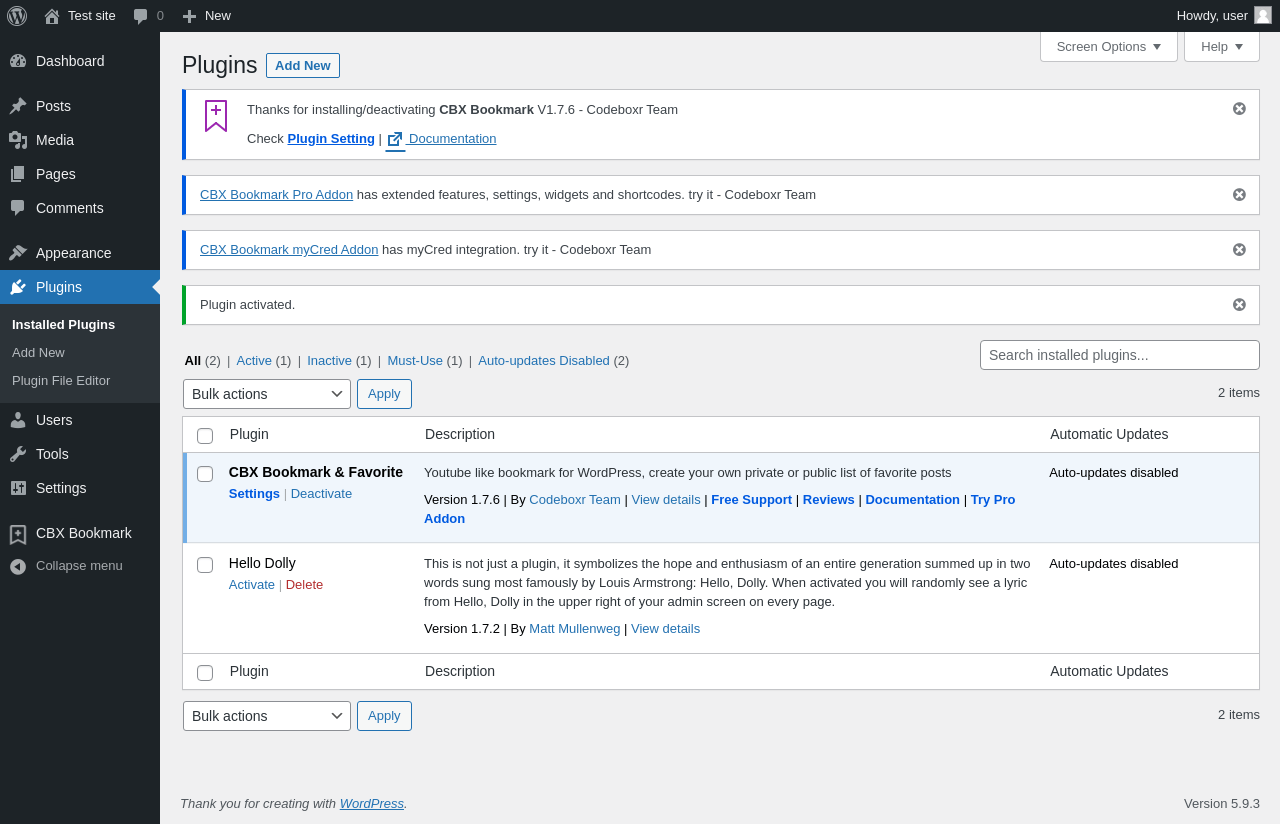Open the top Bulk actions dropdown
This screenshot has width=1280, height=824.
point(267,394)
